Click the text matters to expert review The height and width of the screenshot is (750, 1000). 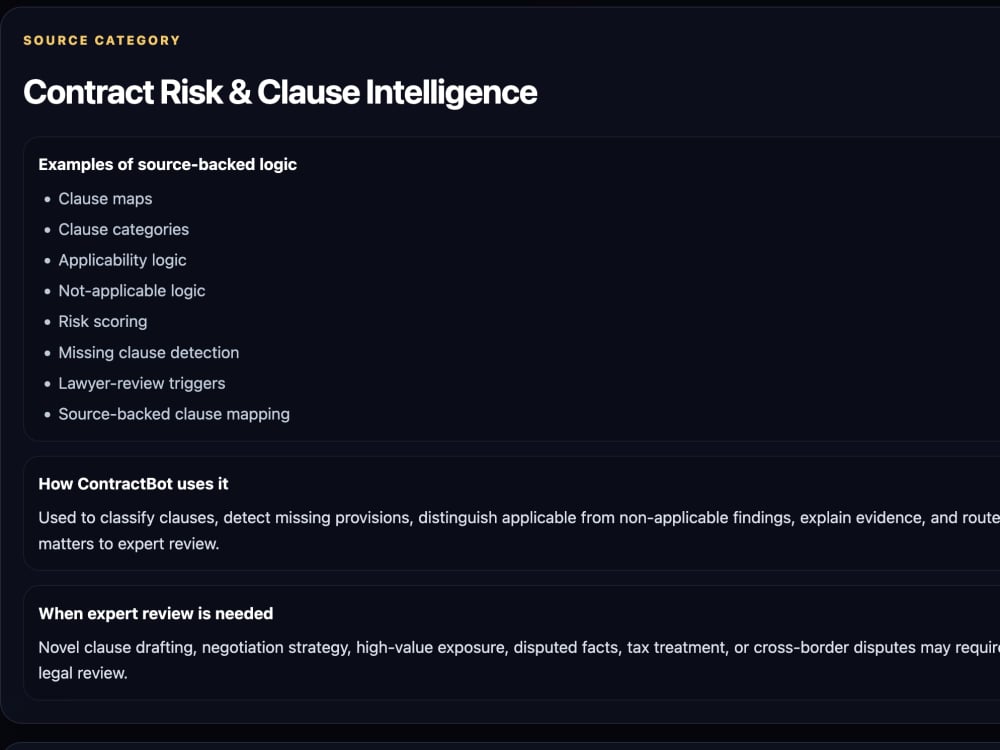coord(129,544)
